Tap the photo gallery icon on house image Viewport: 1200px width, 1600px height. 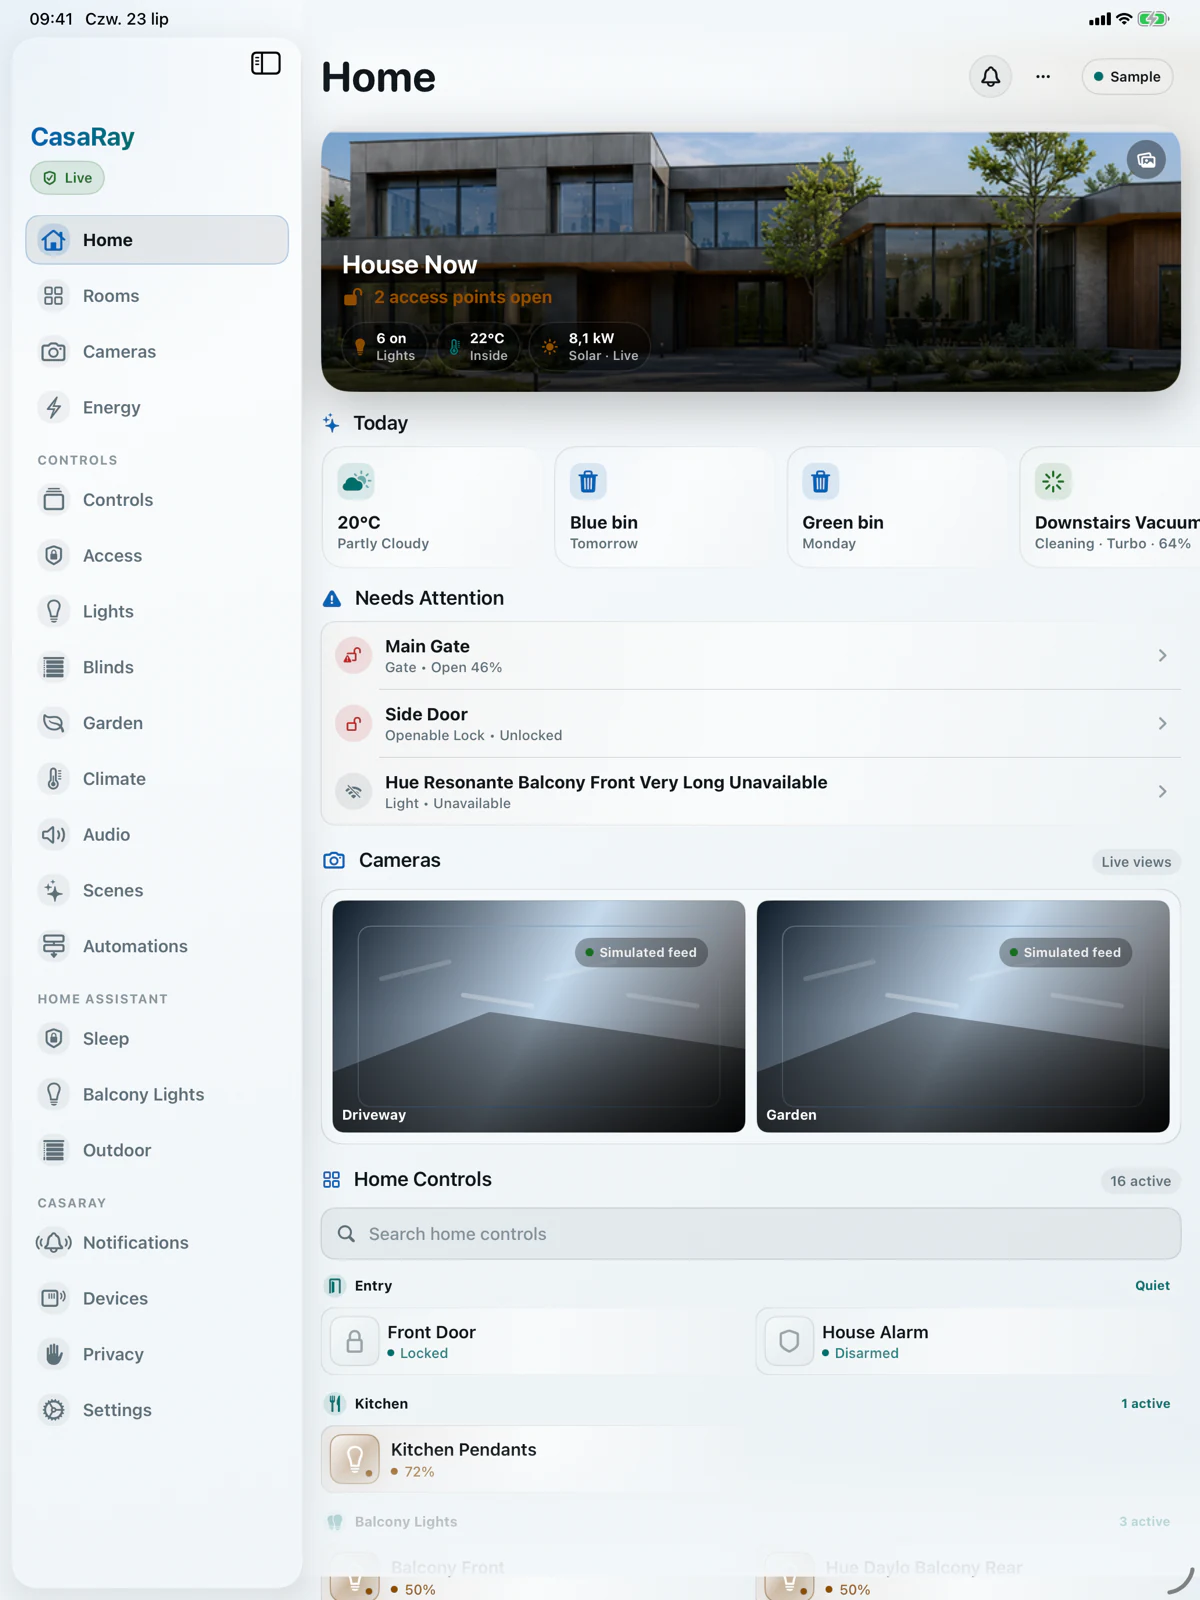1146,160
